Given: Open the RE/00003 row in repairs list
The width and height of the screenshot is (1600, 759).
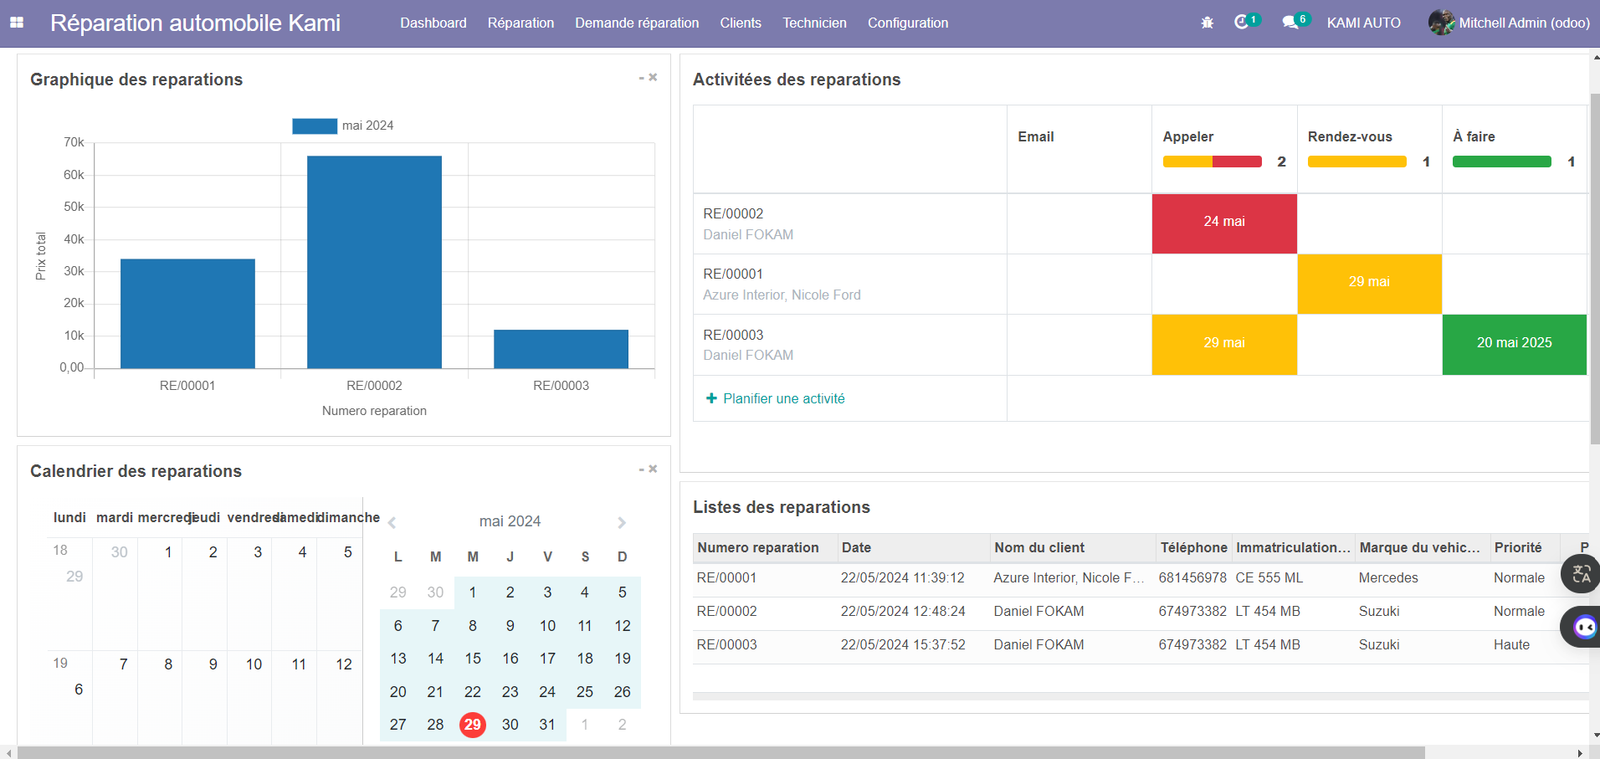Looking at the screenshot, I should pos(727,645).
